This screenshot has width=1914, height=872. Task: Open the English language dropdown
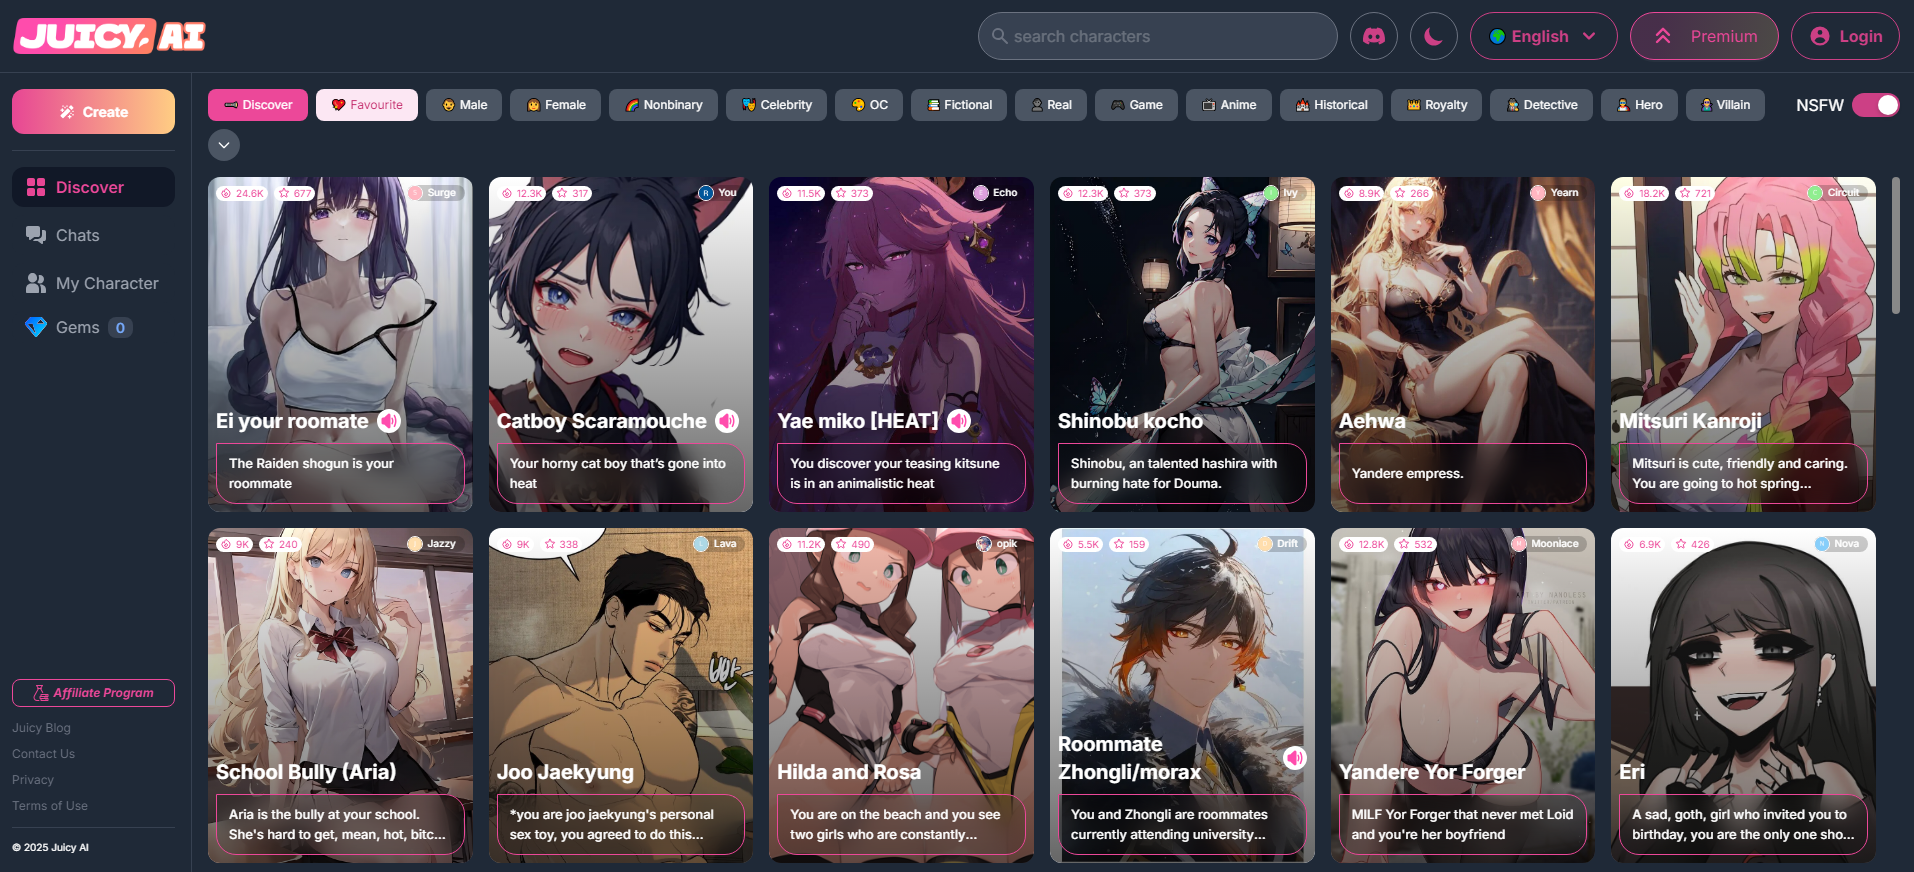(1543, 36)
